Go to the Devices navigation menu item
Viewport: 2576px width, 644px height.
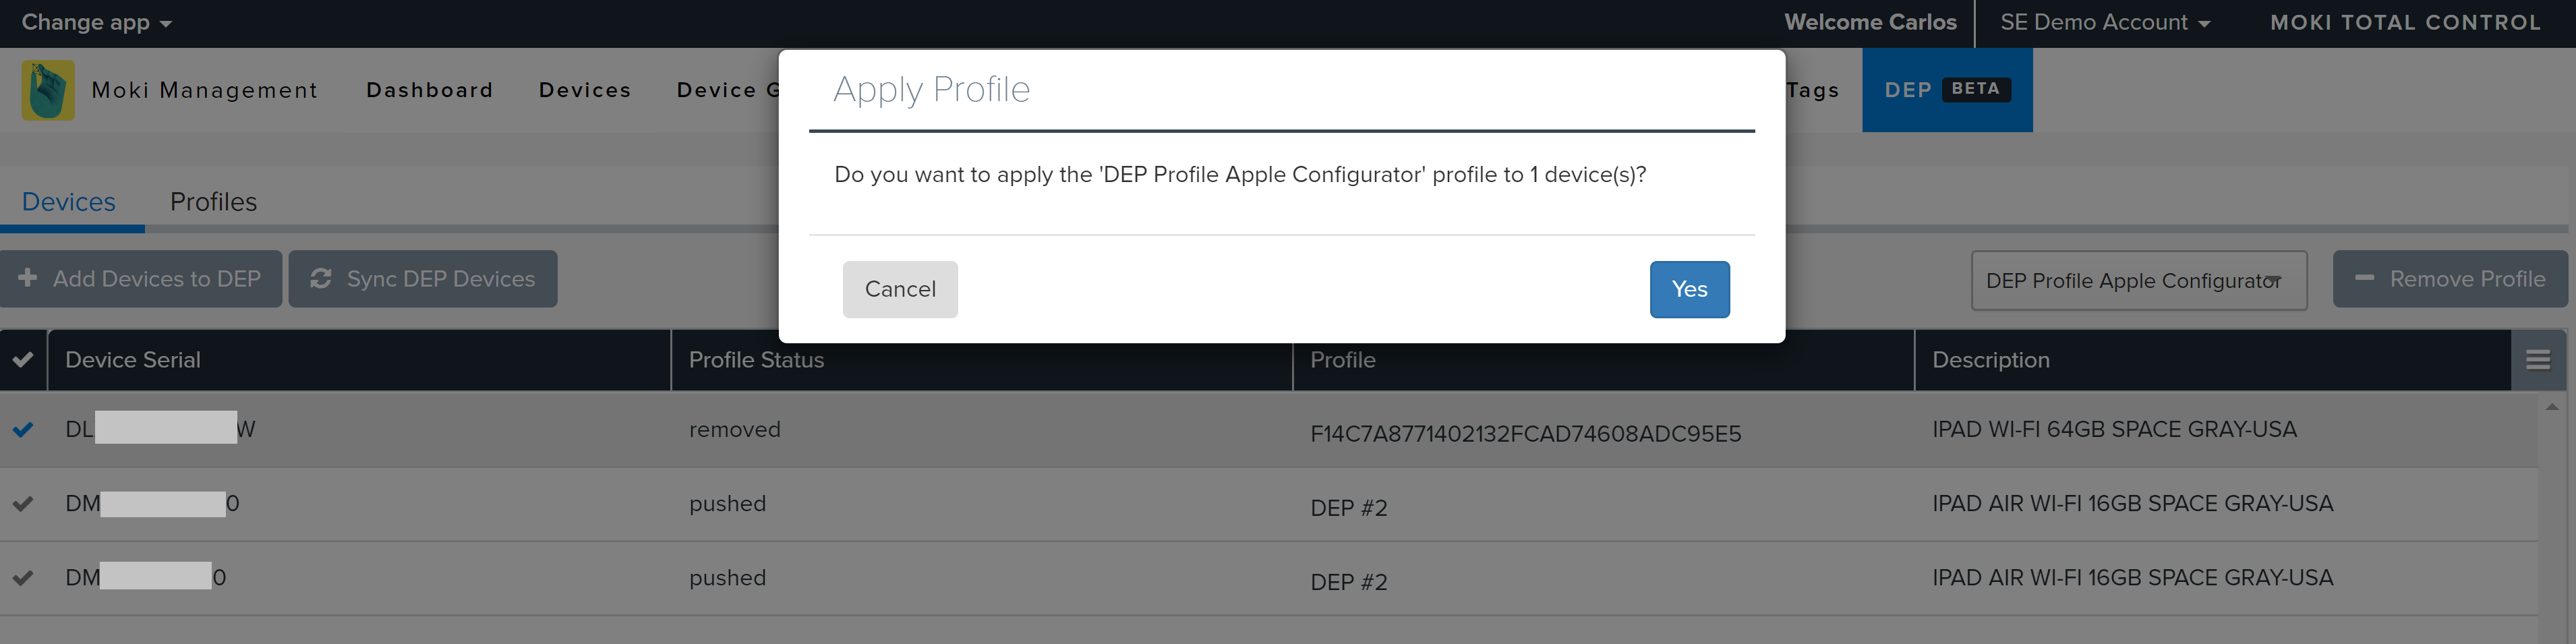585,90
